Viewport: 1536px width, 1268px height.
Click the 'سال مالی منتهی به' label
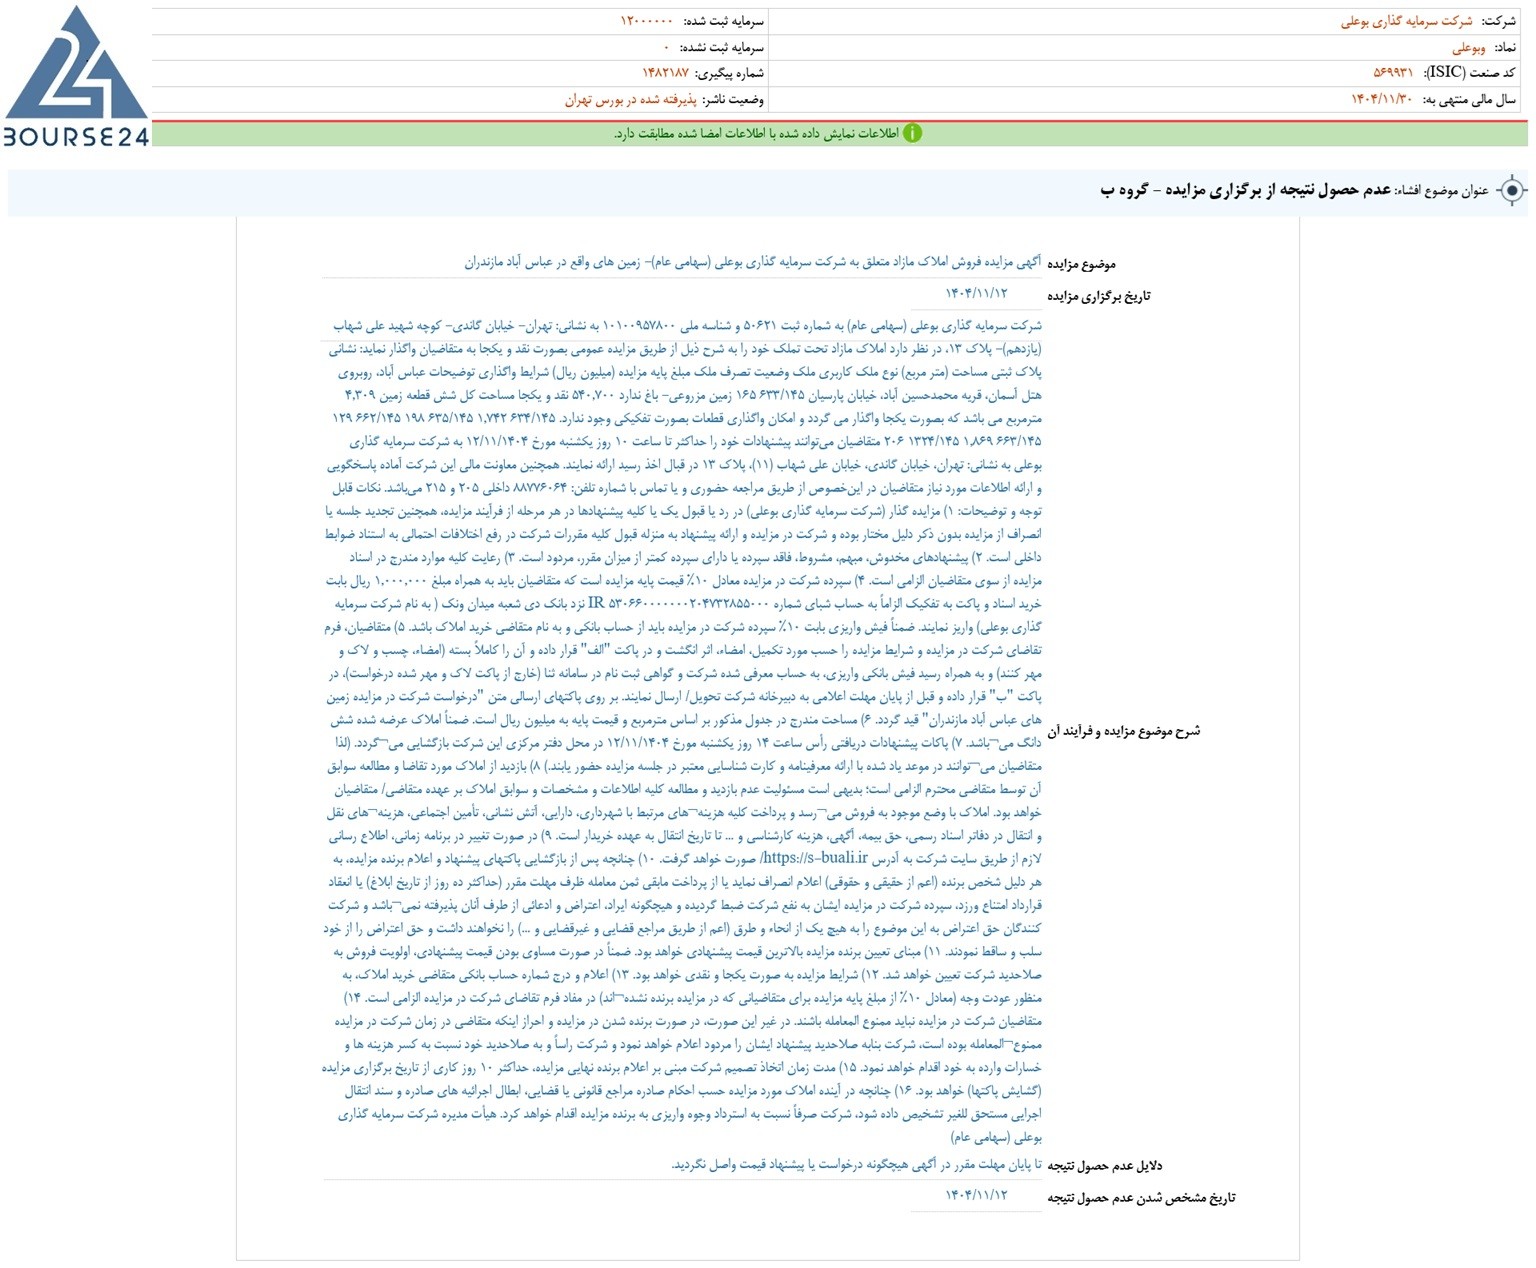pos(1468,99)
